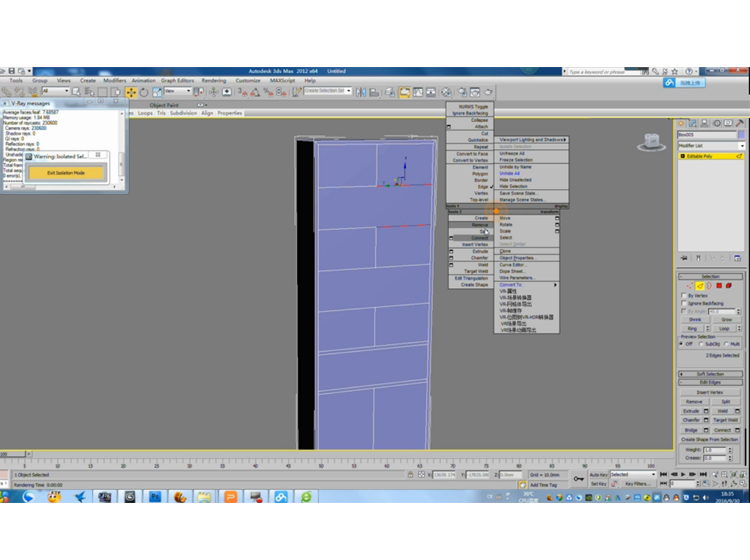Click the Set Key large key icon
Viewport: 750px width, 560px height.
point(579,479)
